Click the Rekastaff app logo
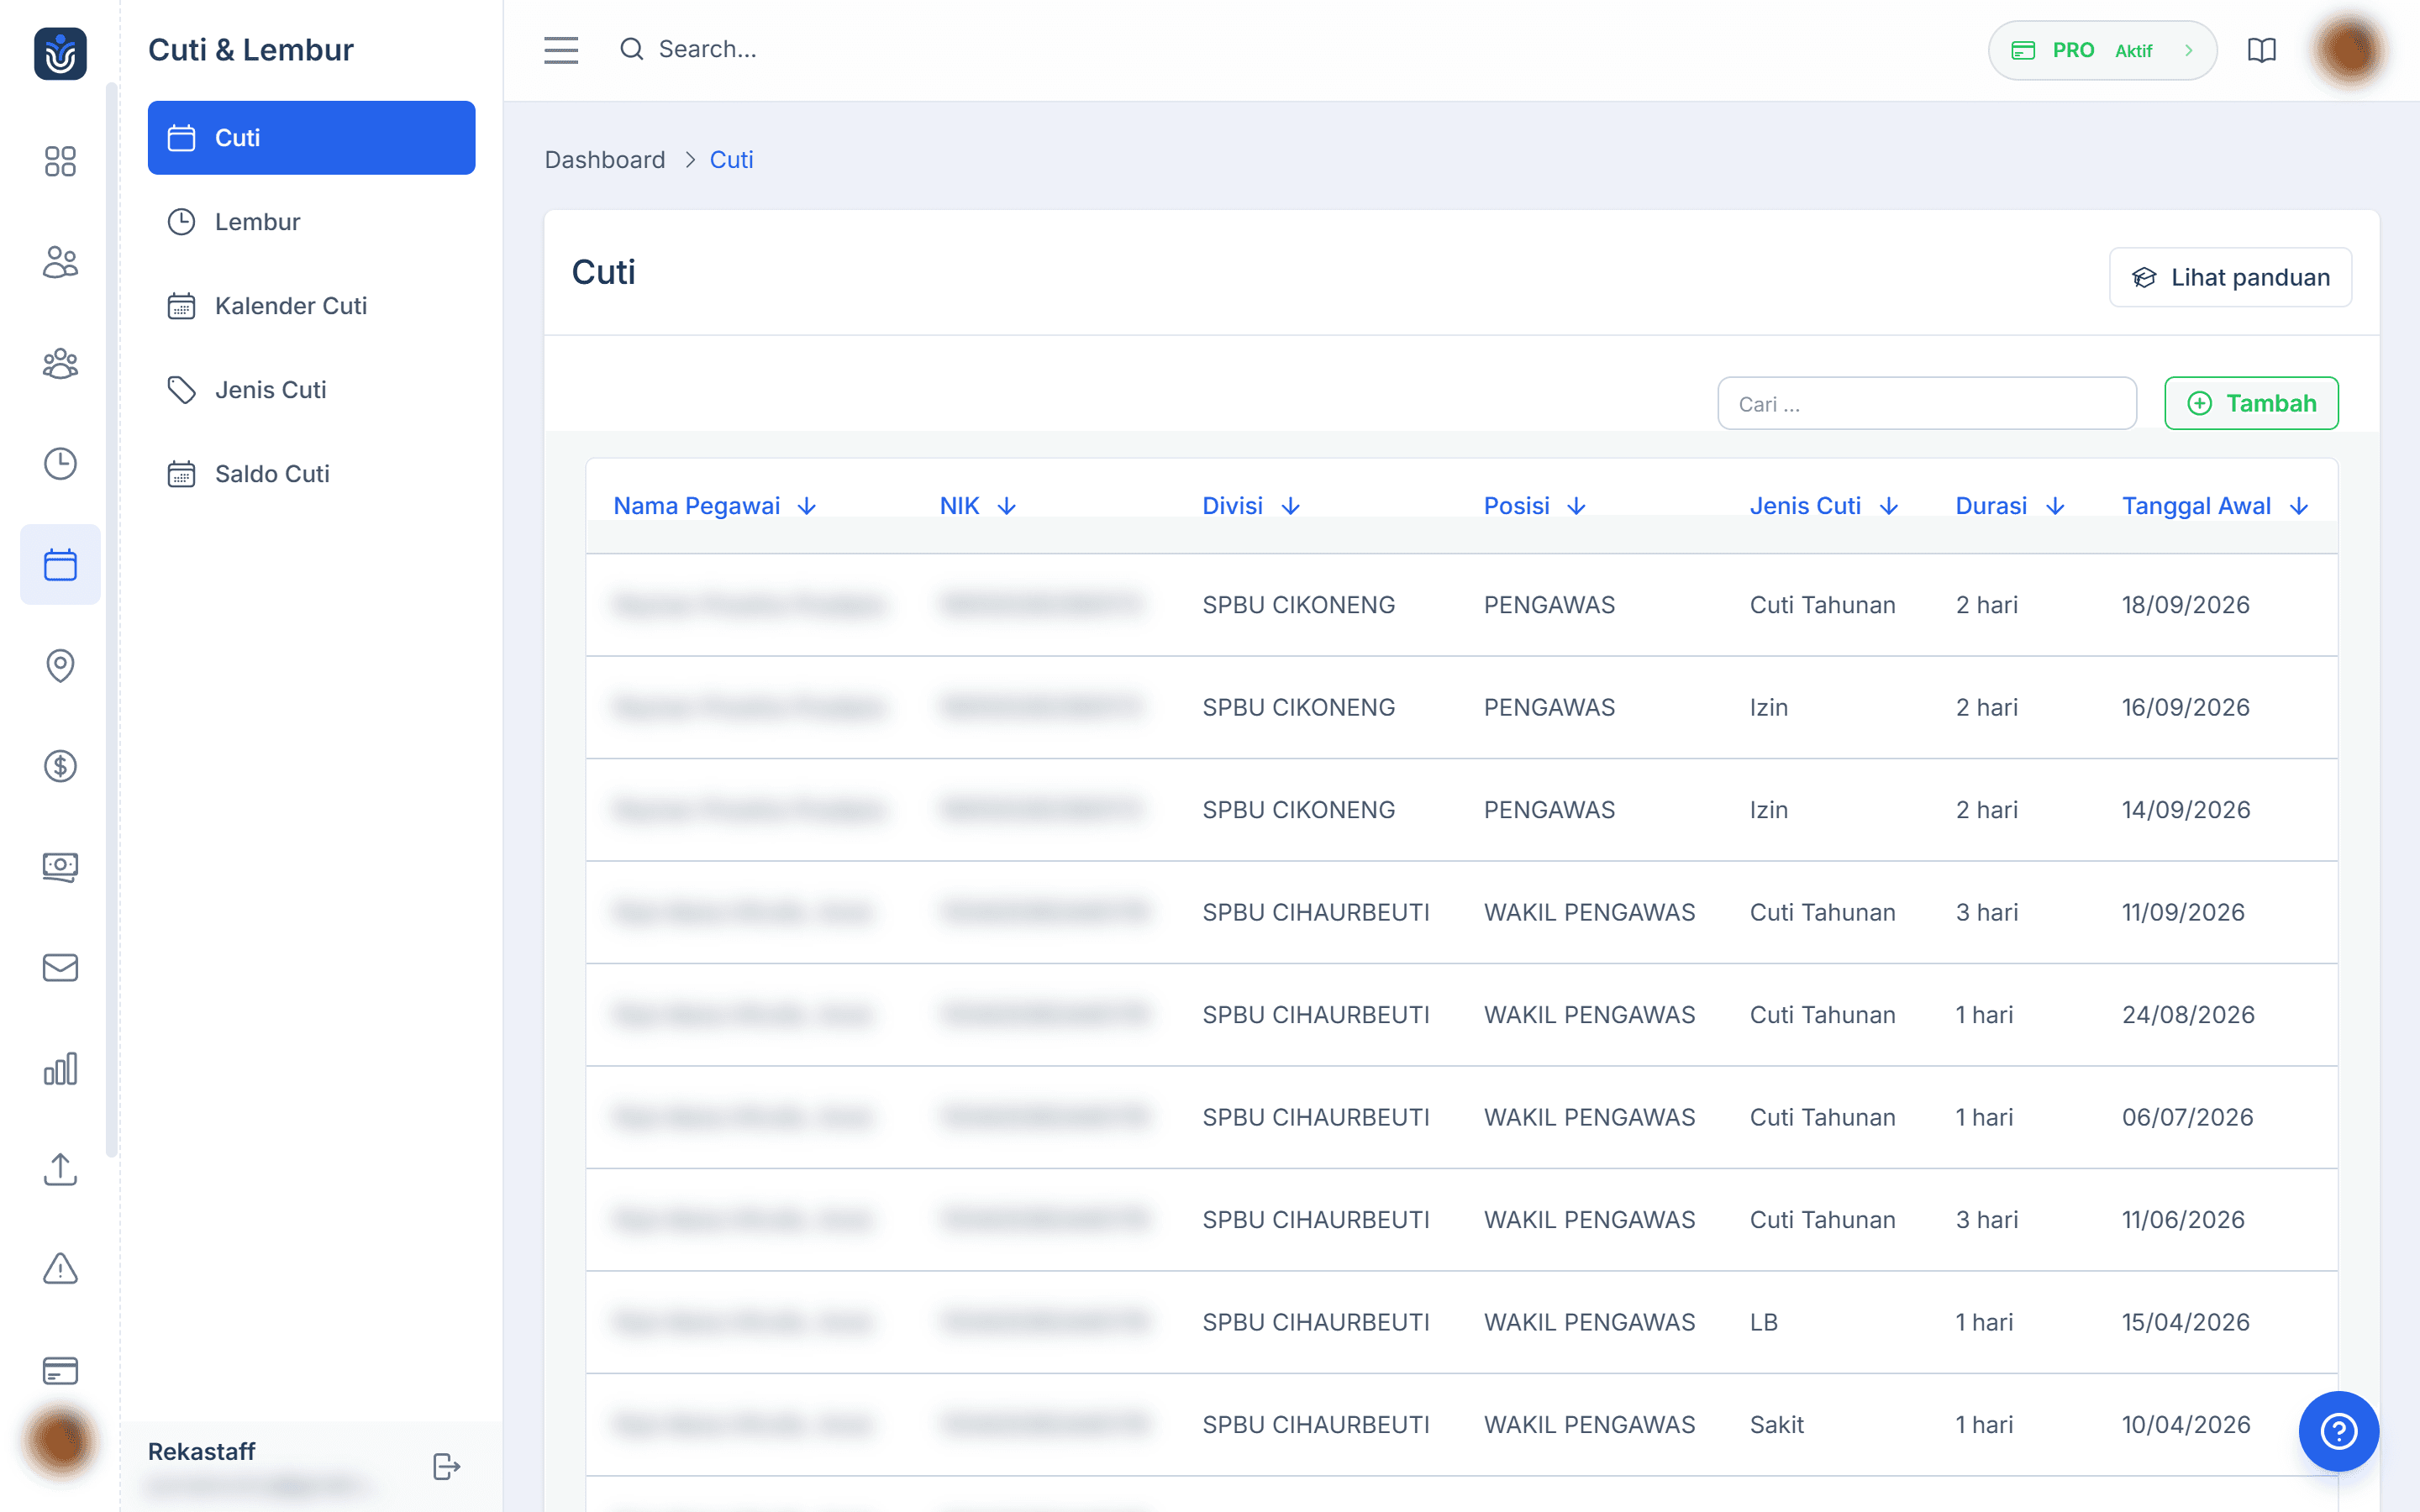 [60, 53]
